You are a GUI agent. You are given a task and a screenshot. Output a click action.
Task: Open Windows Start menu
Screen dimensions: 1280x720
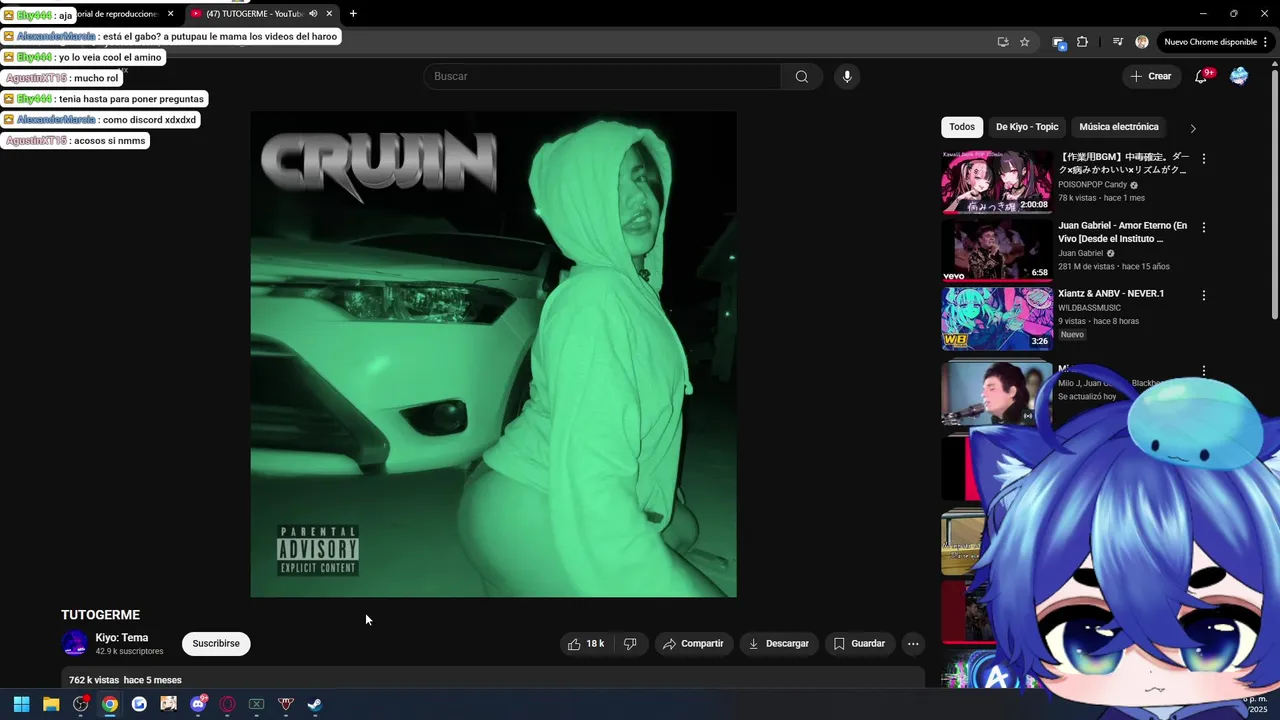[x=21, y=704]
